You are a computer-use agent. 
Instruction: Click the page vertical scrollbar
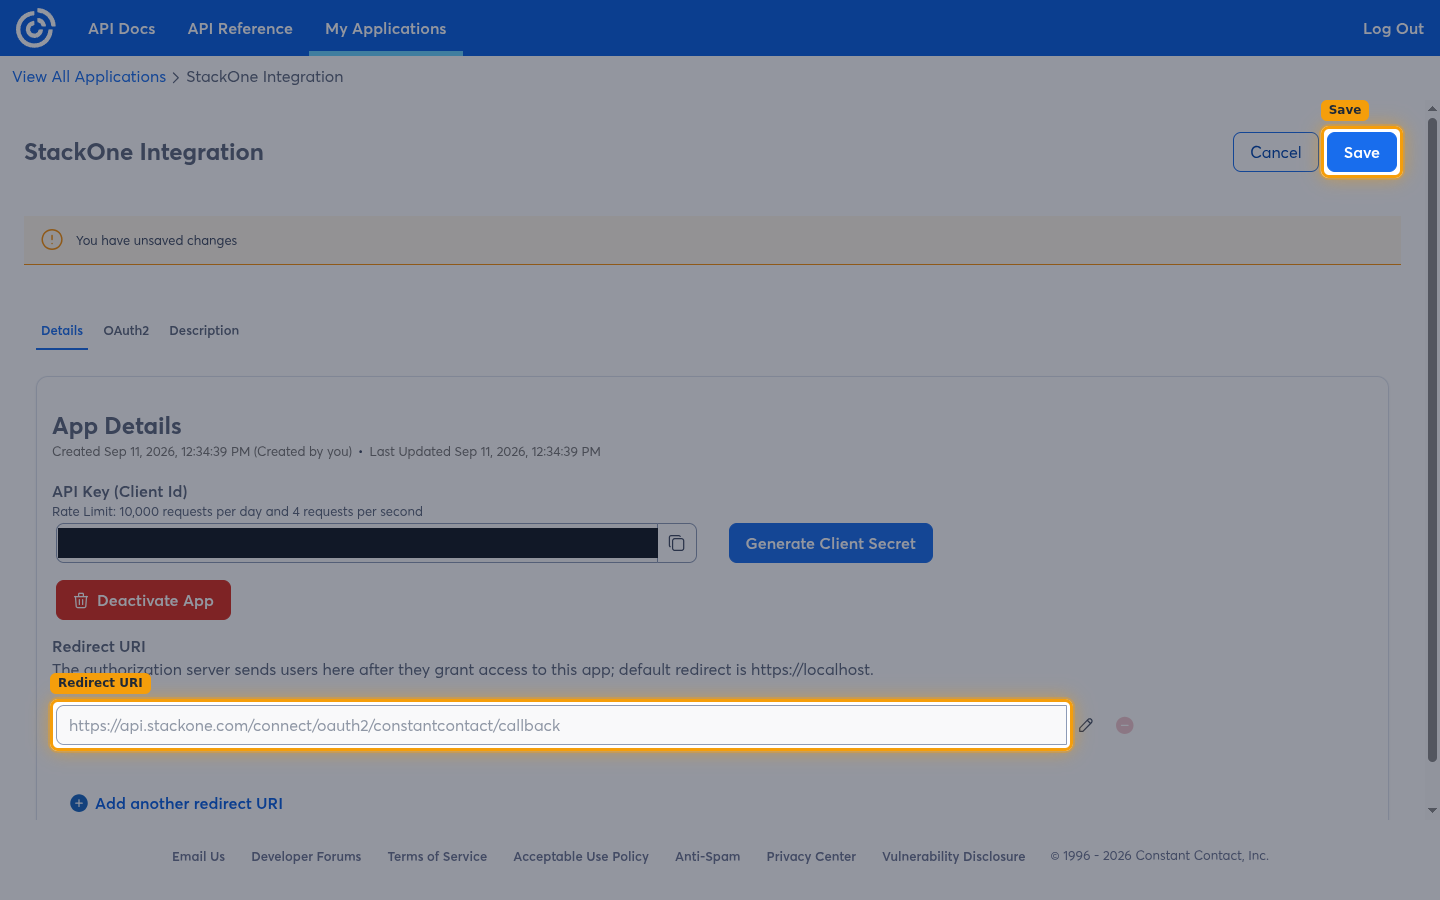(1432, 440)
